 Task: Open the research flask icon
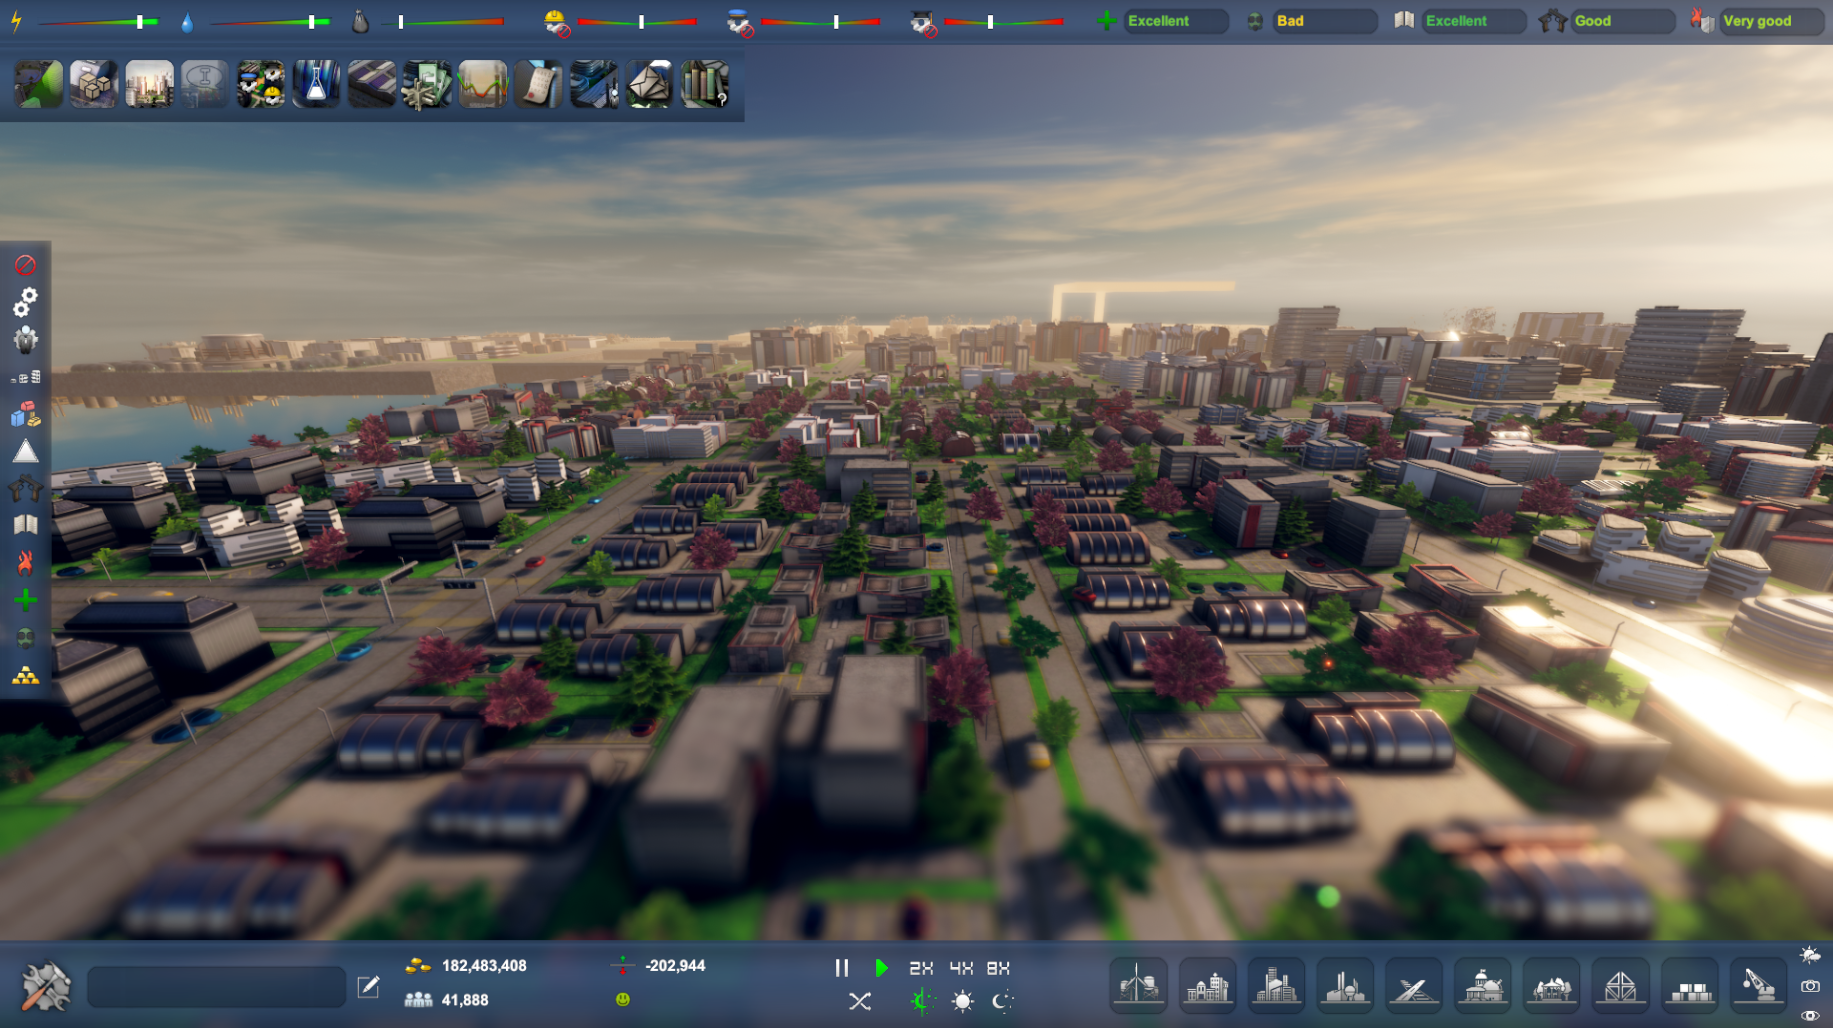click(316, 84)
